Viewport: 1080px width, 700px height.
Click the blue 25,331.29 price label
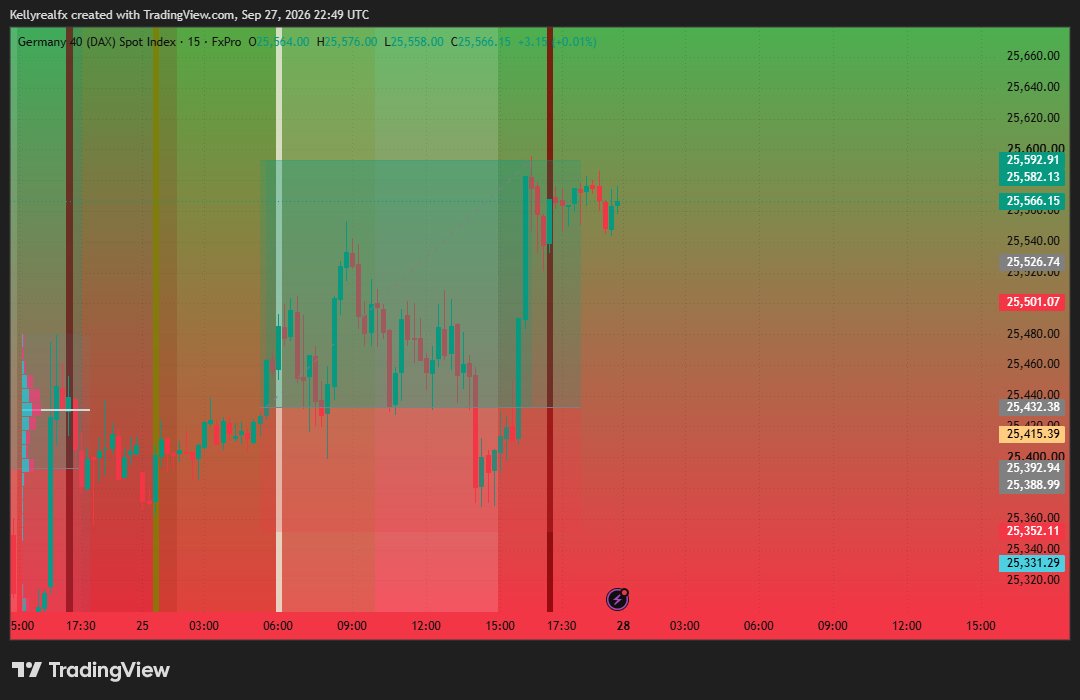tap(1032, 564)
